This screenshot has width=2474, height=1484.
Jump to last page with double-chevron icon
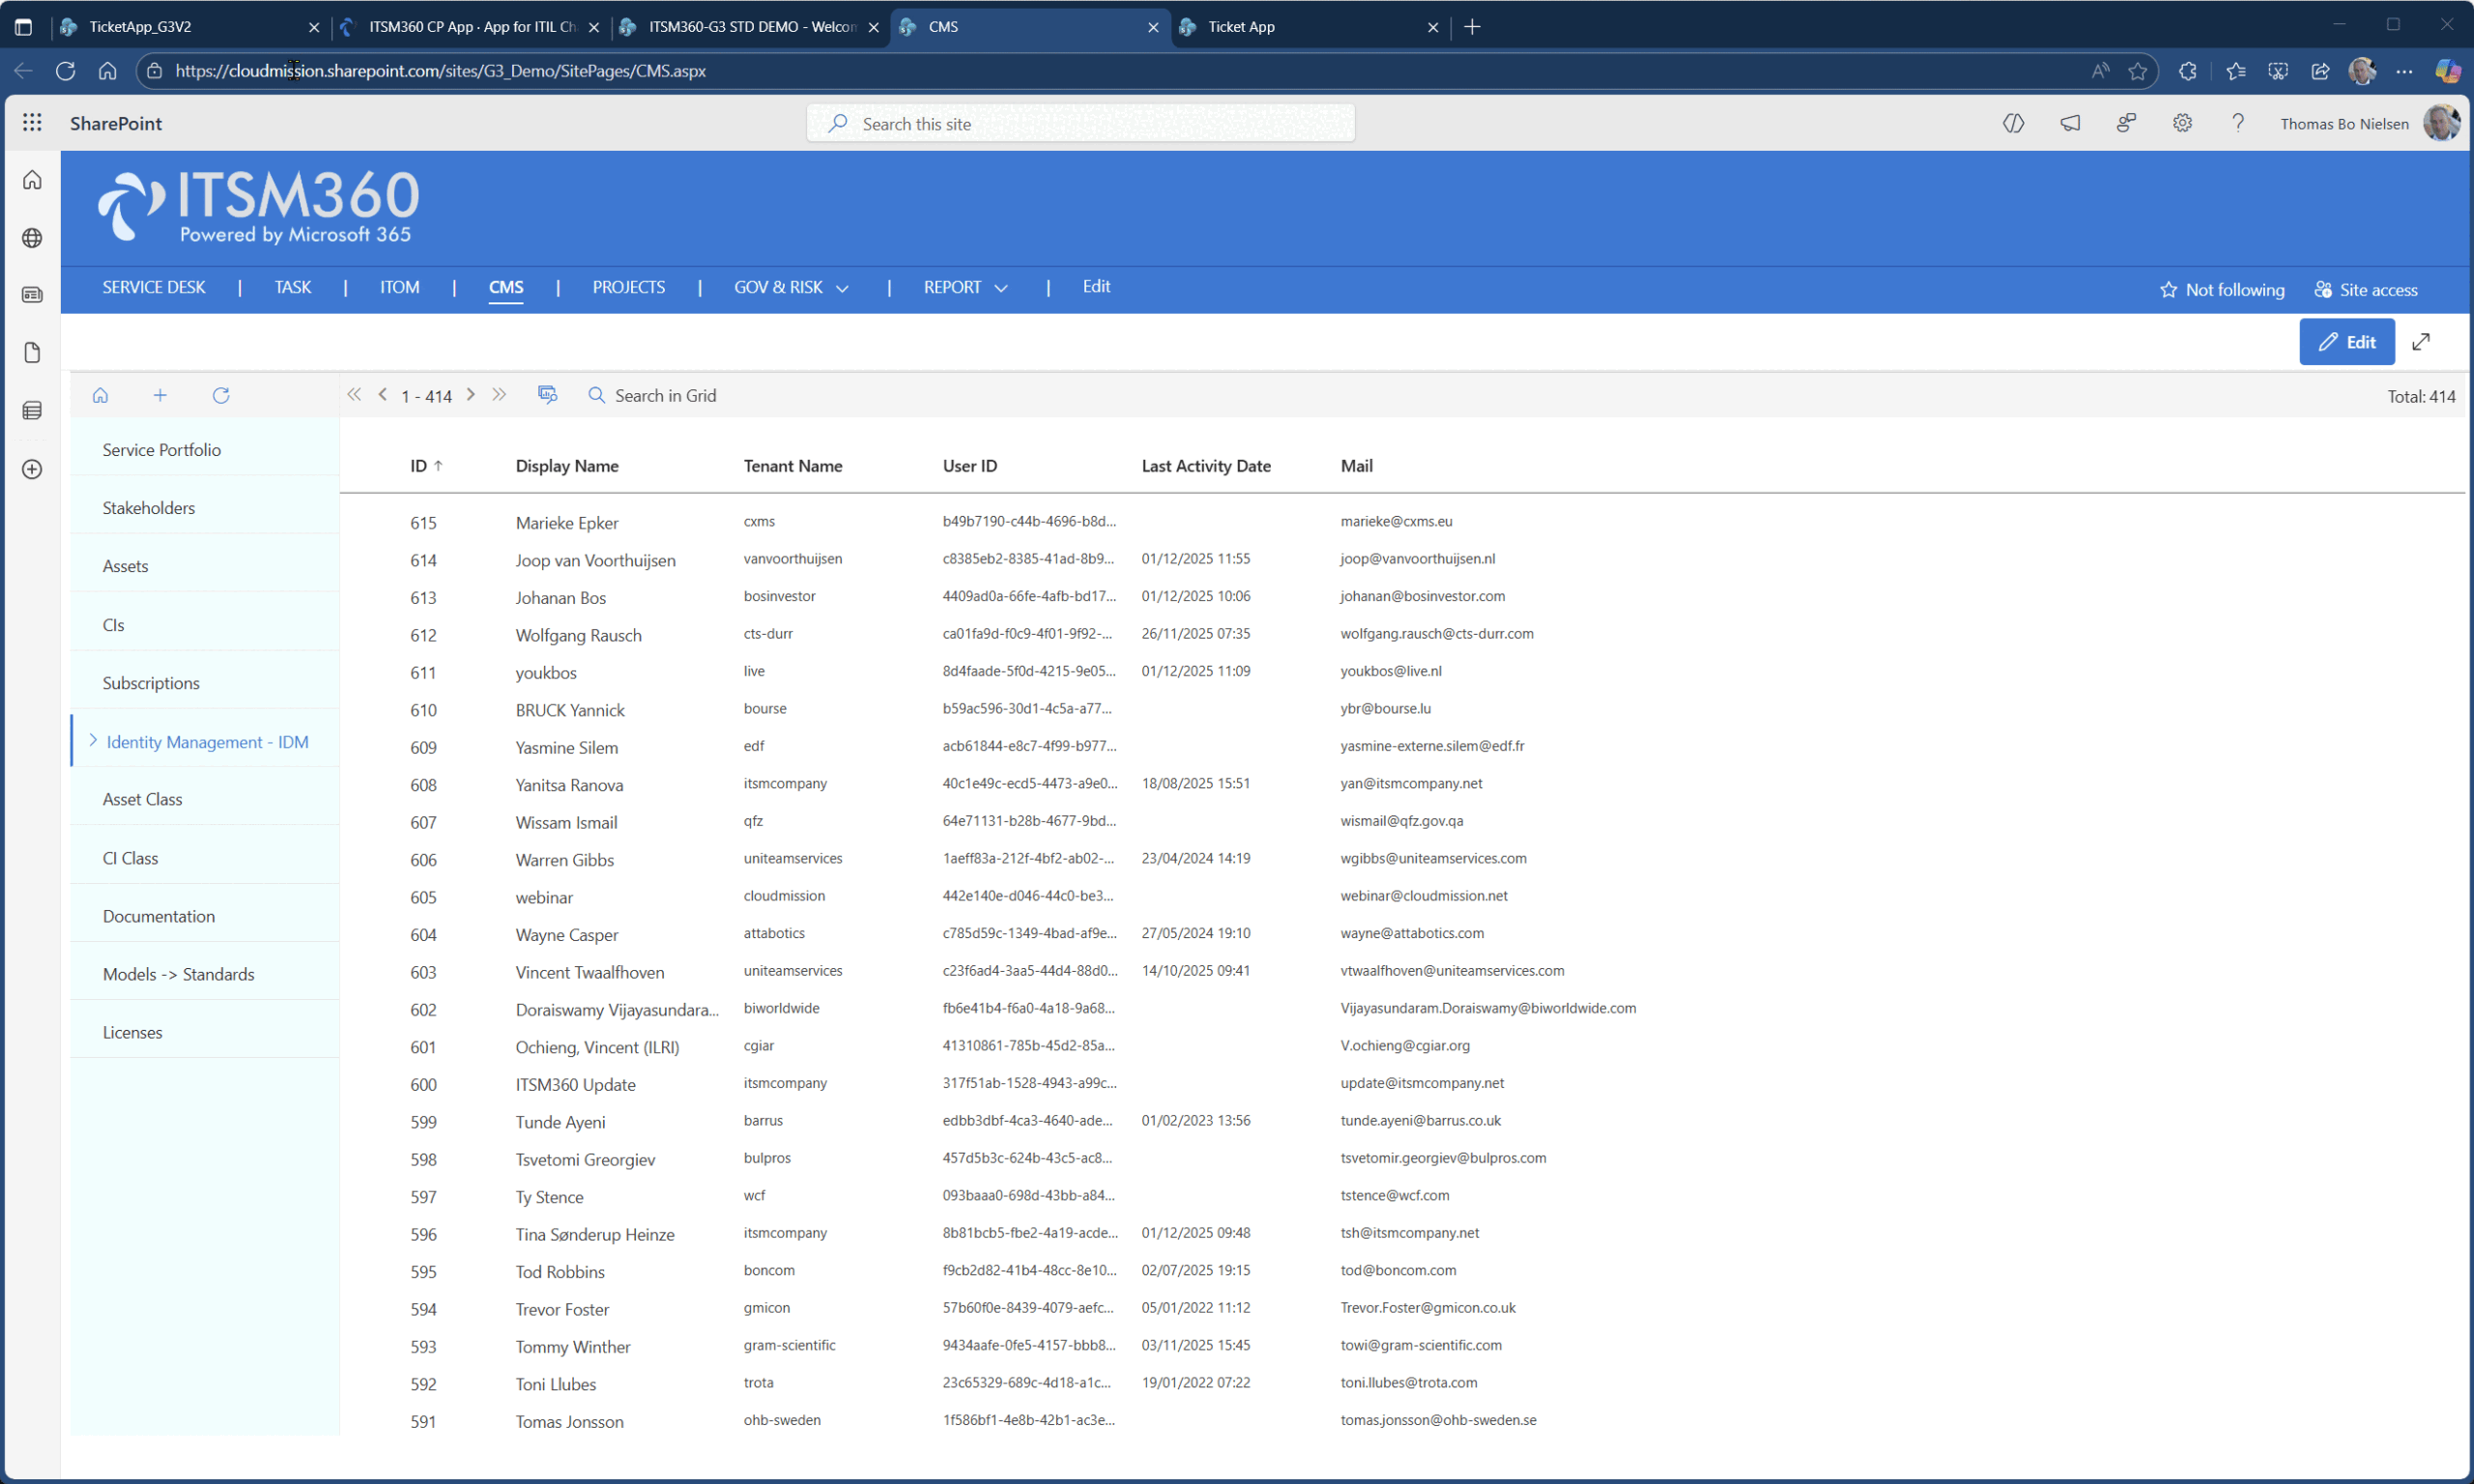tap(499, 395)
